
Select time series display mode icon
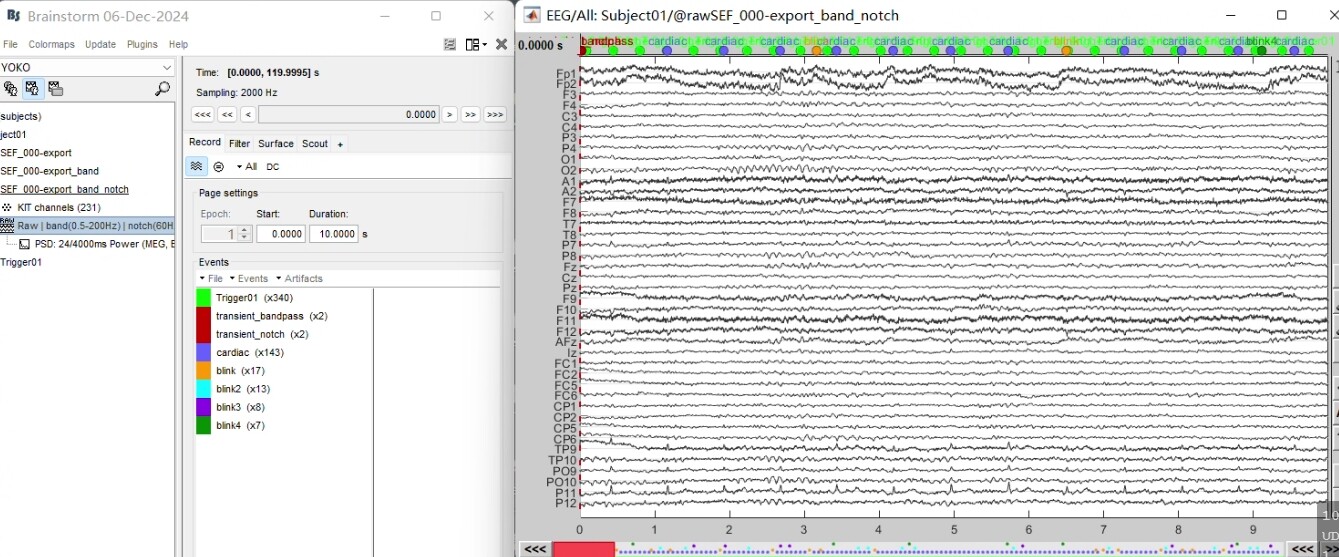(x=197, y=167)
